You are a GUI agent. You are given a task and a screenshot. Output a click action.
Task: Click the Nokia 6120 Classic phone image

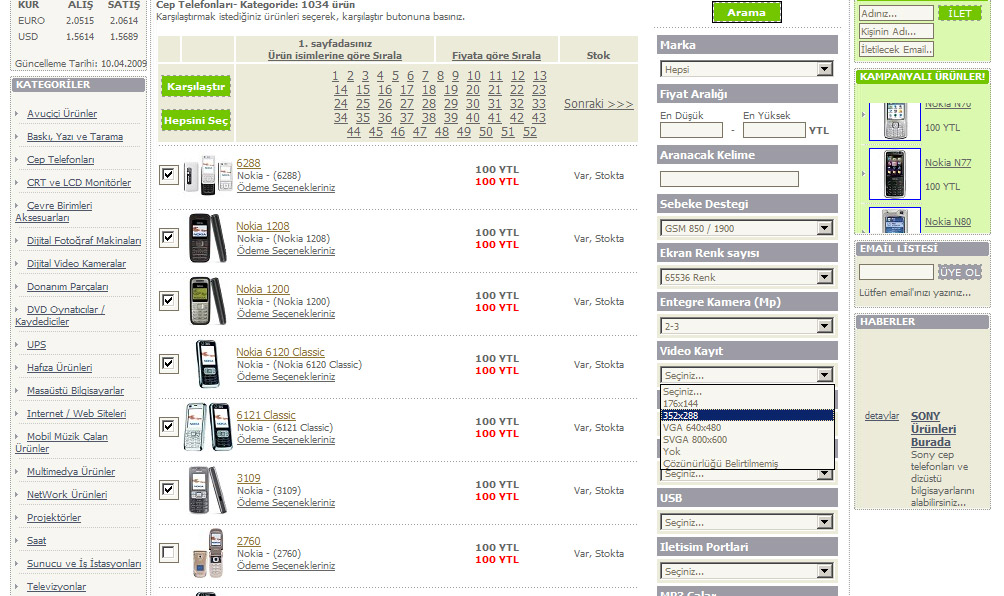click(207, 364)
